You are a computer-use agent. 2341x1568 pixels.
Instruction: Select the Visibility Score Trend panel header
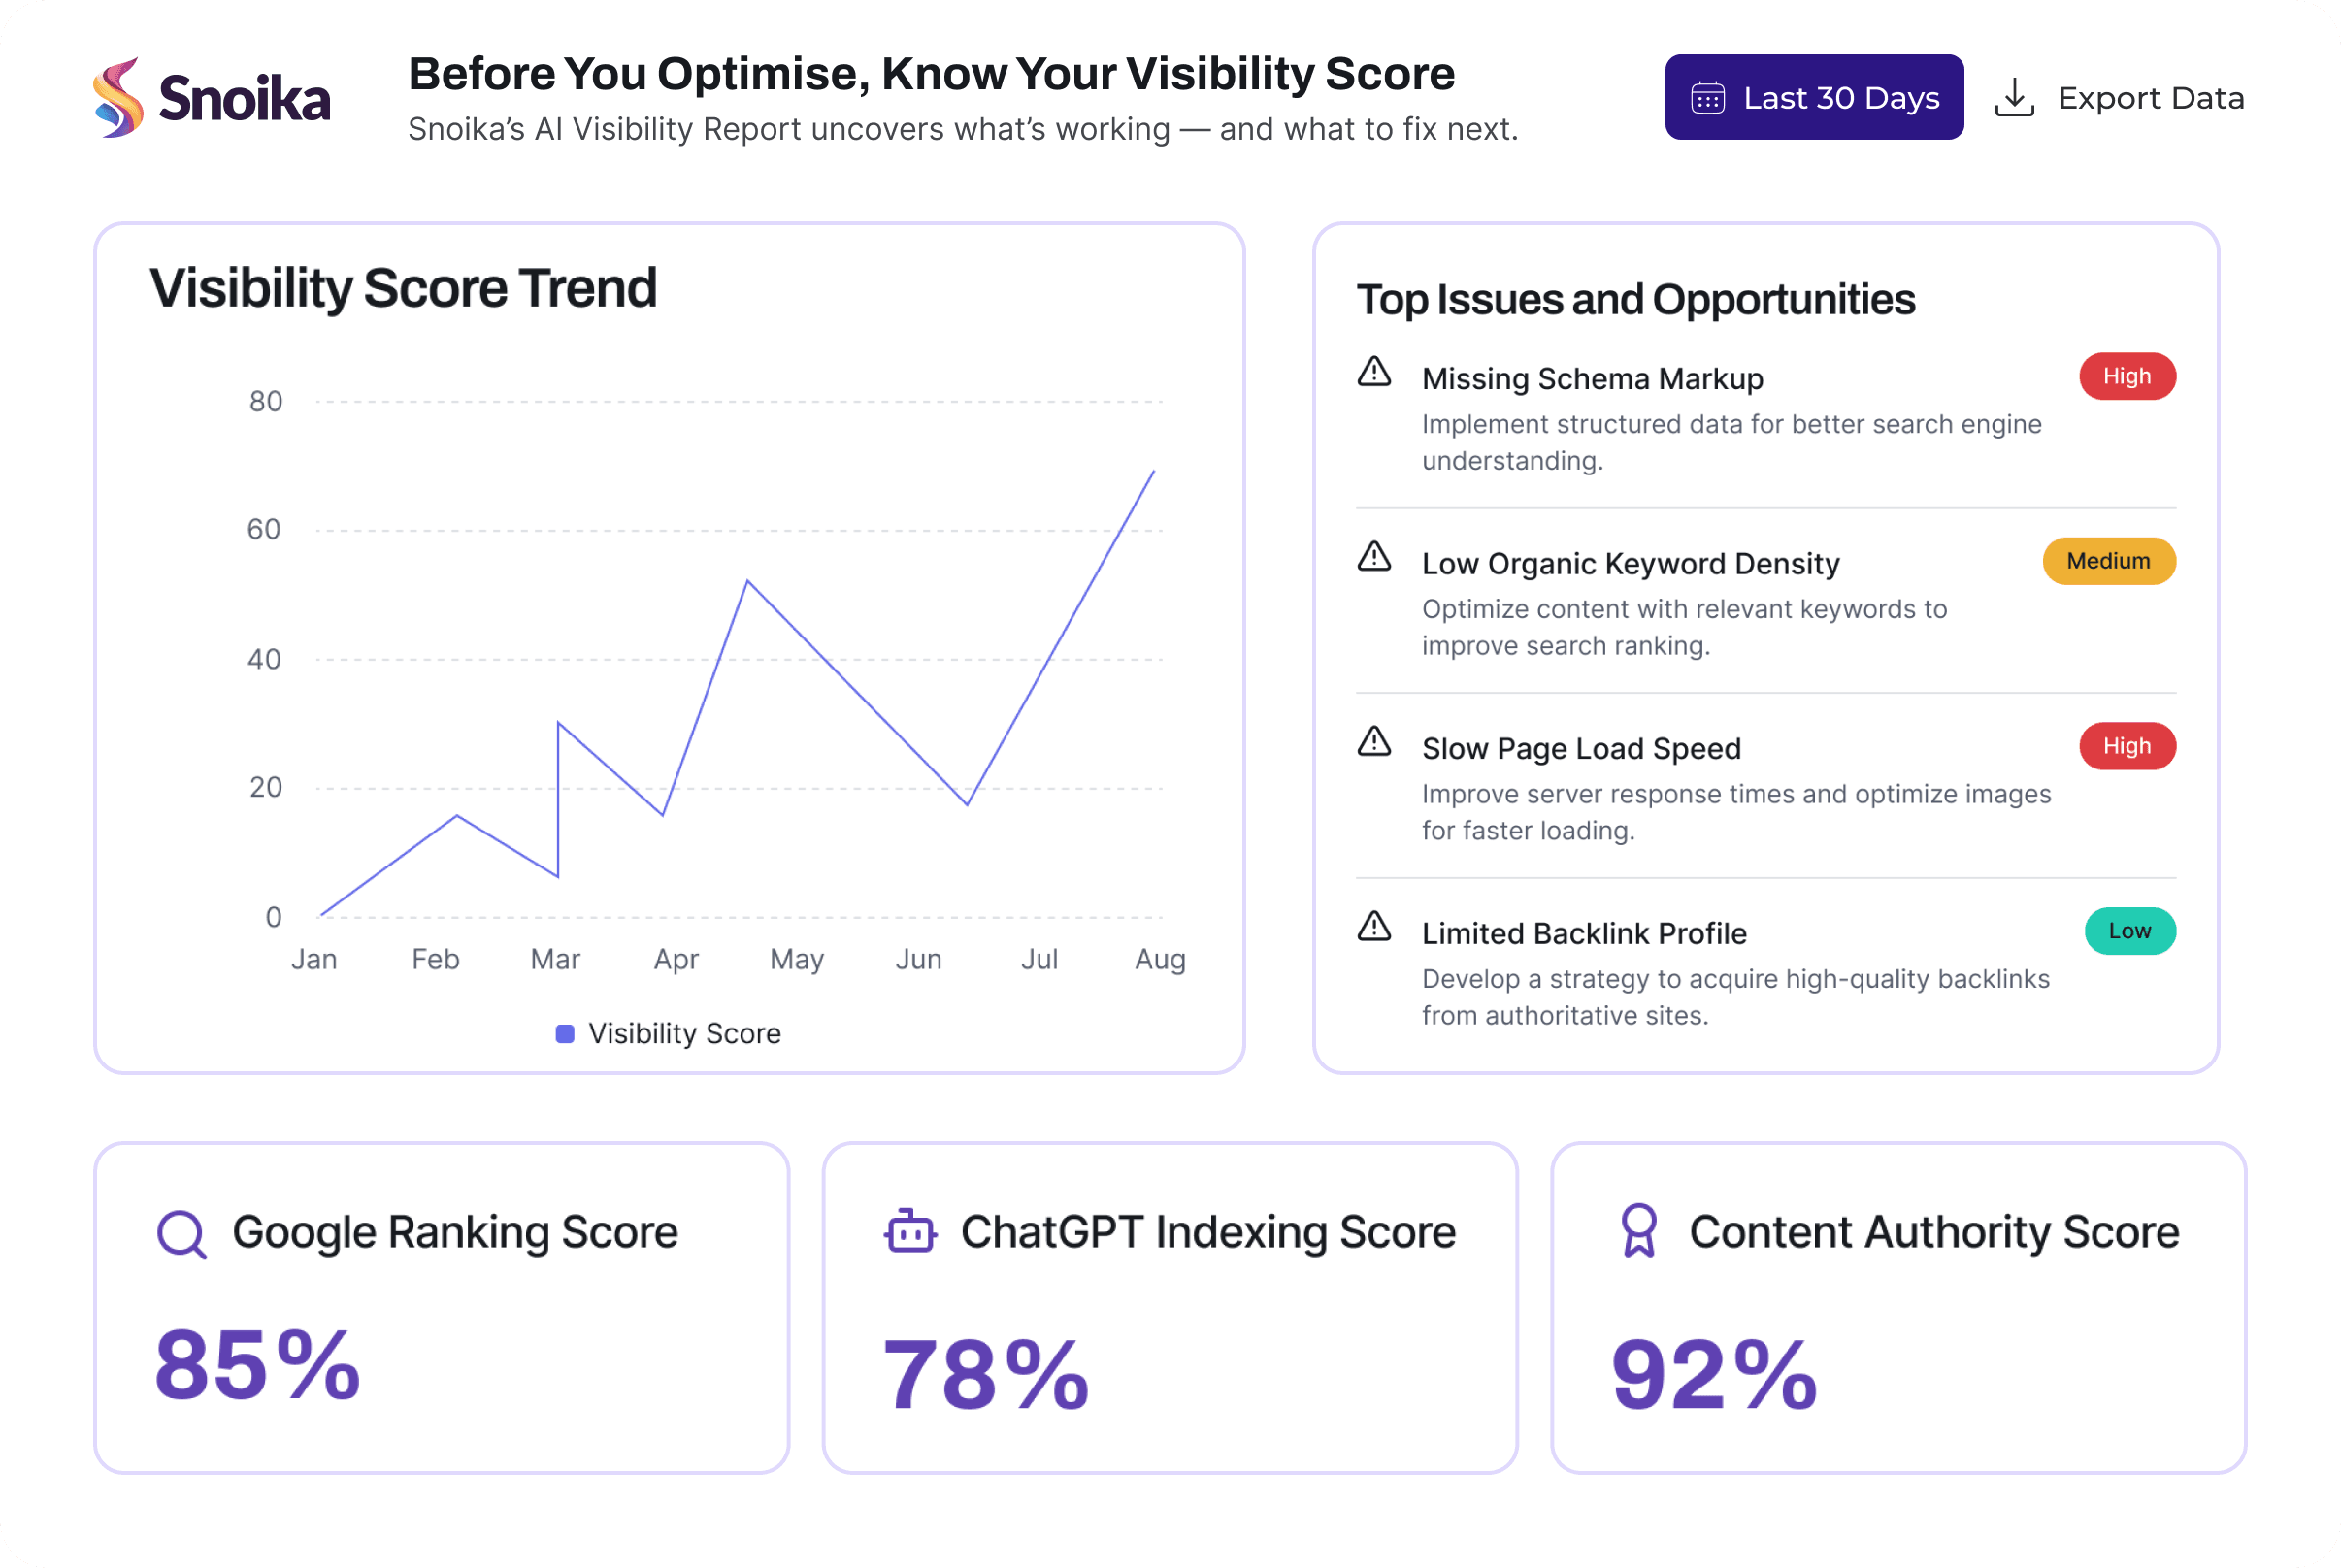[x=404, y=288]
